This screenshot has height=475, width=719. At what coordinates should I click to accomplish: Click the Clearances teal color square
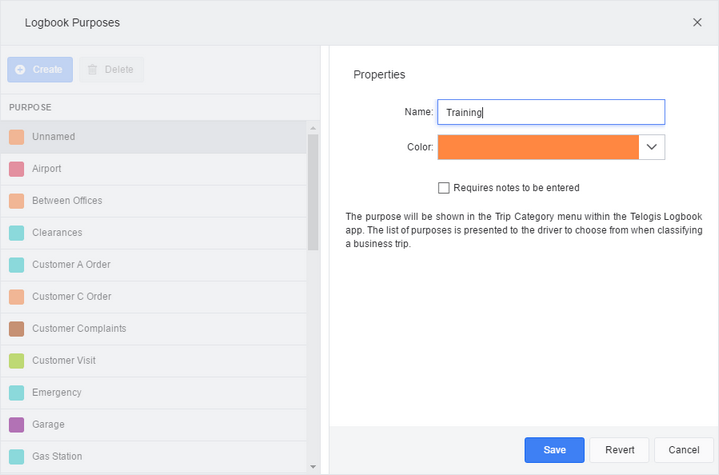17,233
